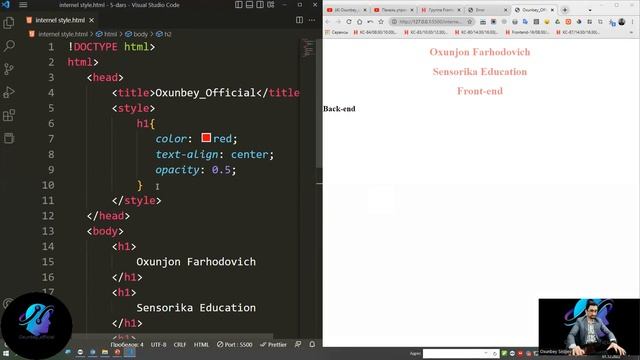The height and width of the screenshot is (360, 640).
Task: Close the internet style.html editor tab
Action: 91,20
